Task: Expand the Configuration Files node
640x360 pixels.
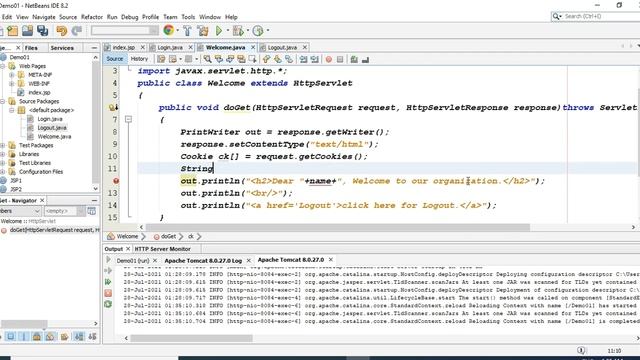Action: coord(3,172)
